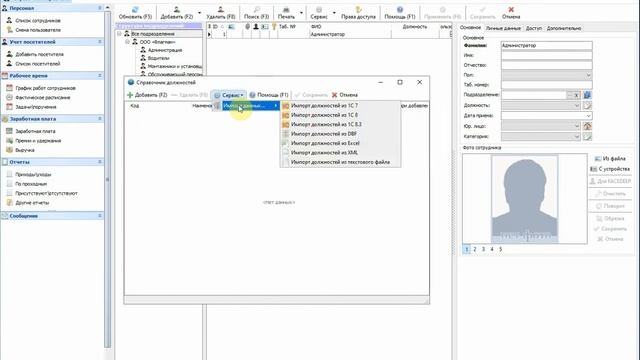
Task: Choose Импорт должностей из текстового файла
Action: click(x=340, y=162)
